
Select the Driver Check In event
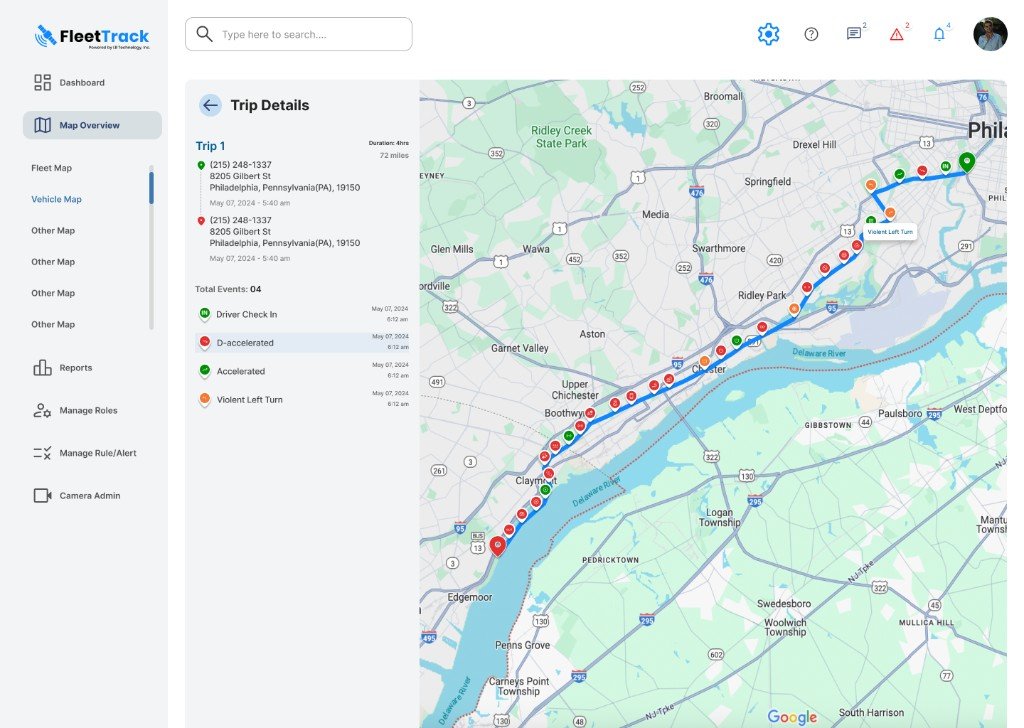coord(302,314)
